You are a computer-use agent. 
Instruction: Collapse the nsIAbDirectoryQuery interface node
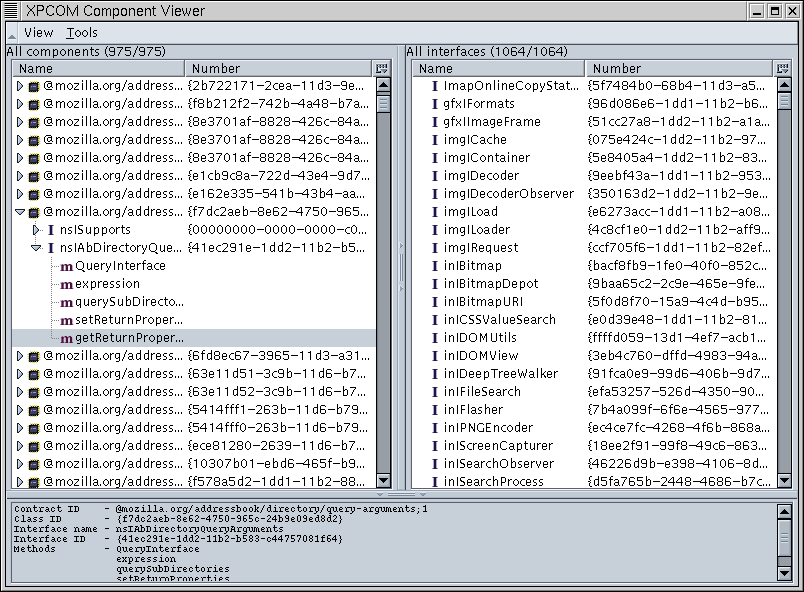36,248
